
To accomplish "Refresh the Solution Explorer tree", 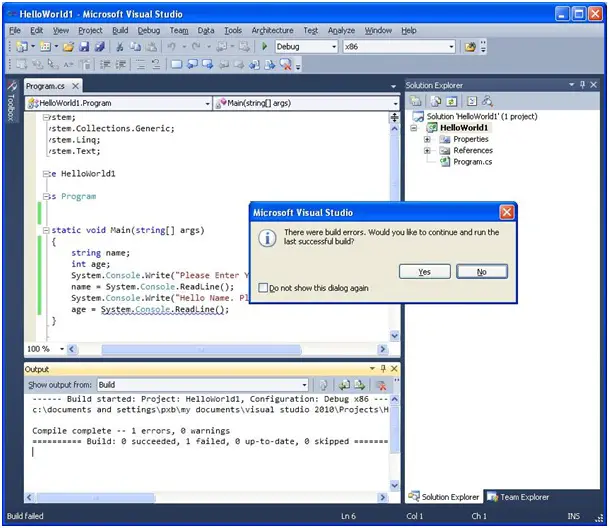I will 451,101.
